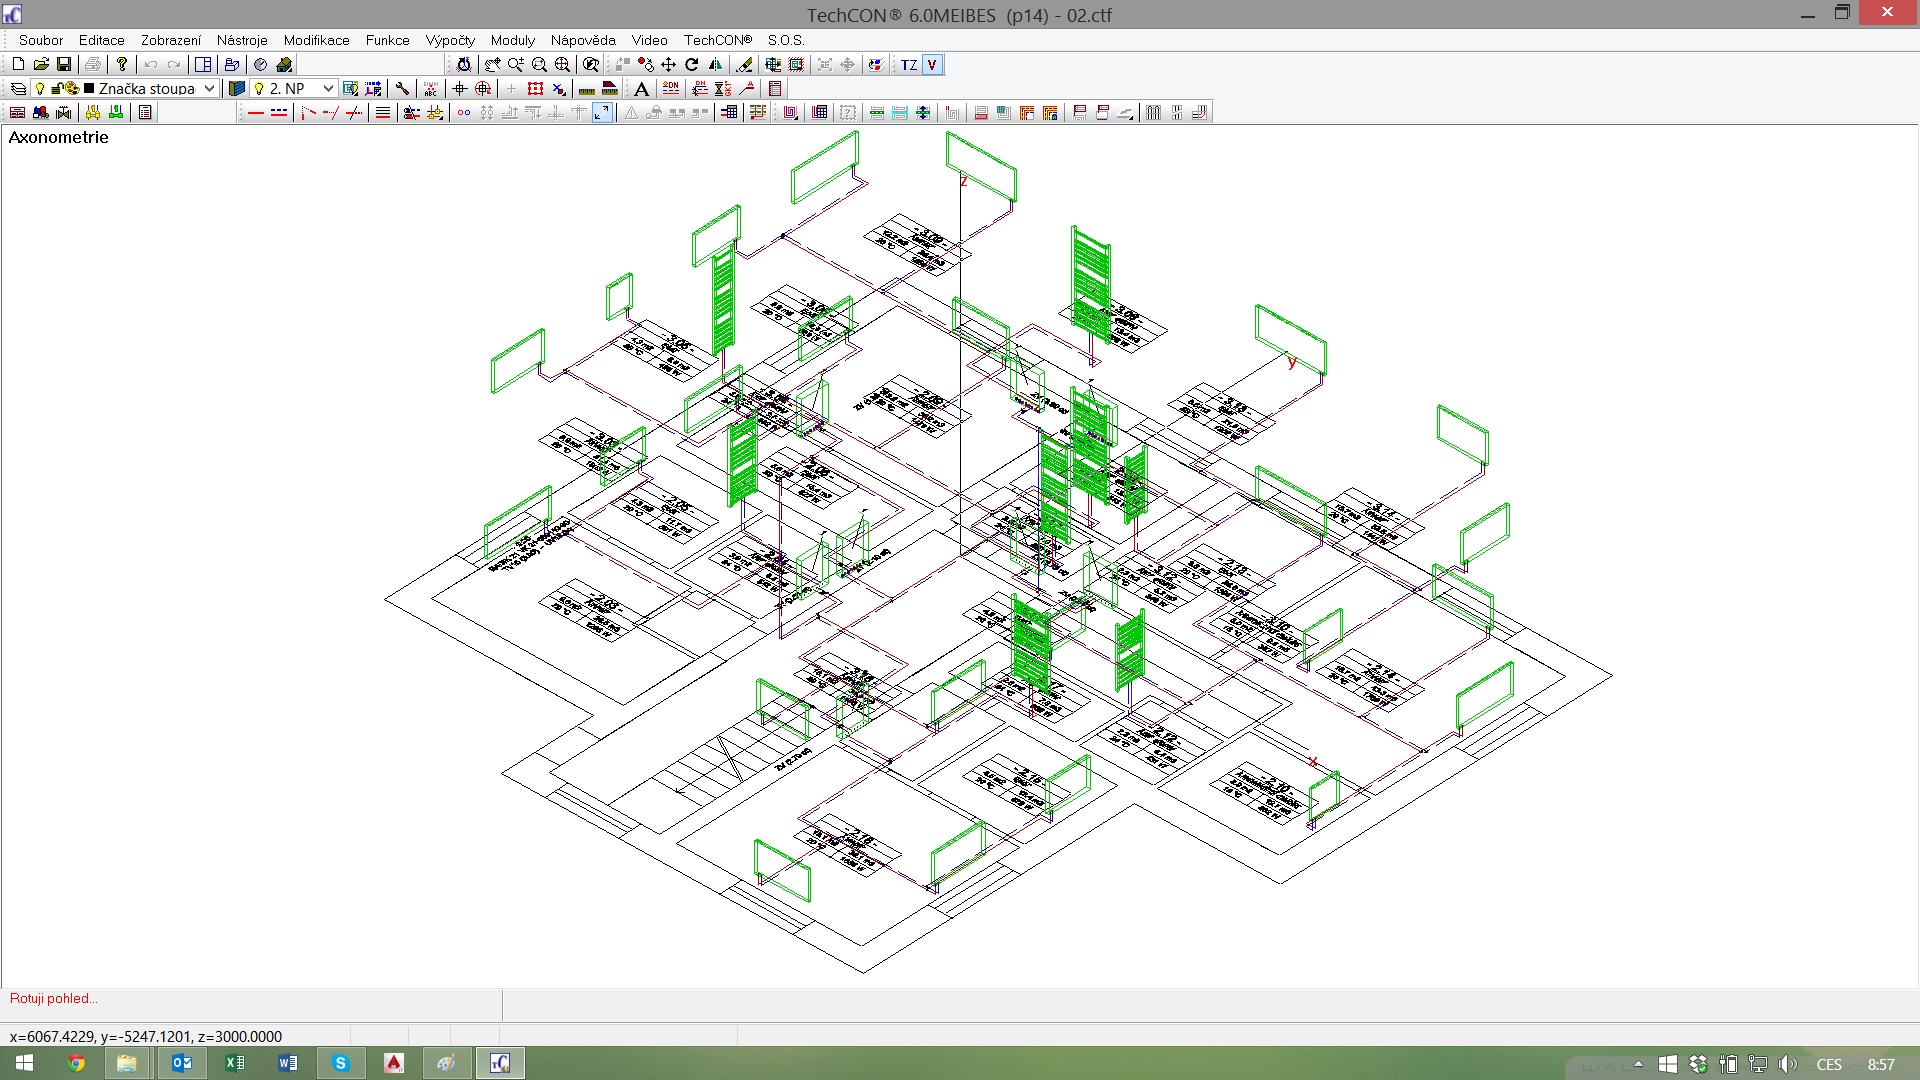Open the Výpočty menu
This screenshot has height=1080, width=1920.
point(449,40)
